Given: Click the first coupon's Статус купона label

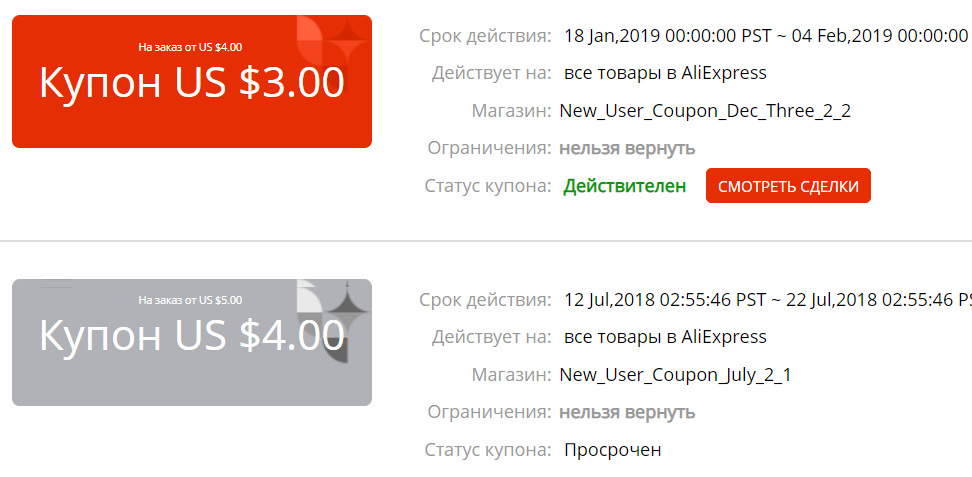Looking at the screenshot, I should tap(488, 186).
